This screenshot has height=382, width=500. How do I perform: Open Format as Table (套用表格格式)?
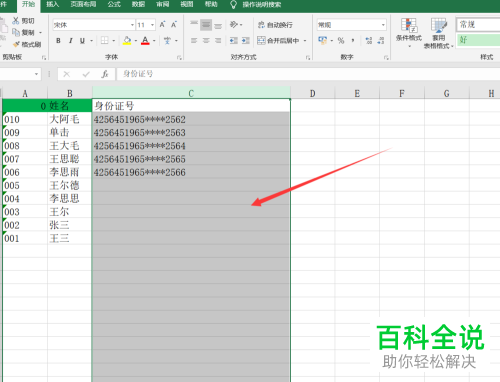point(439,33)
